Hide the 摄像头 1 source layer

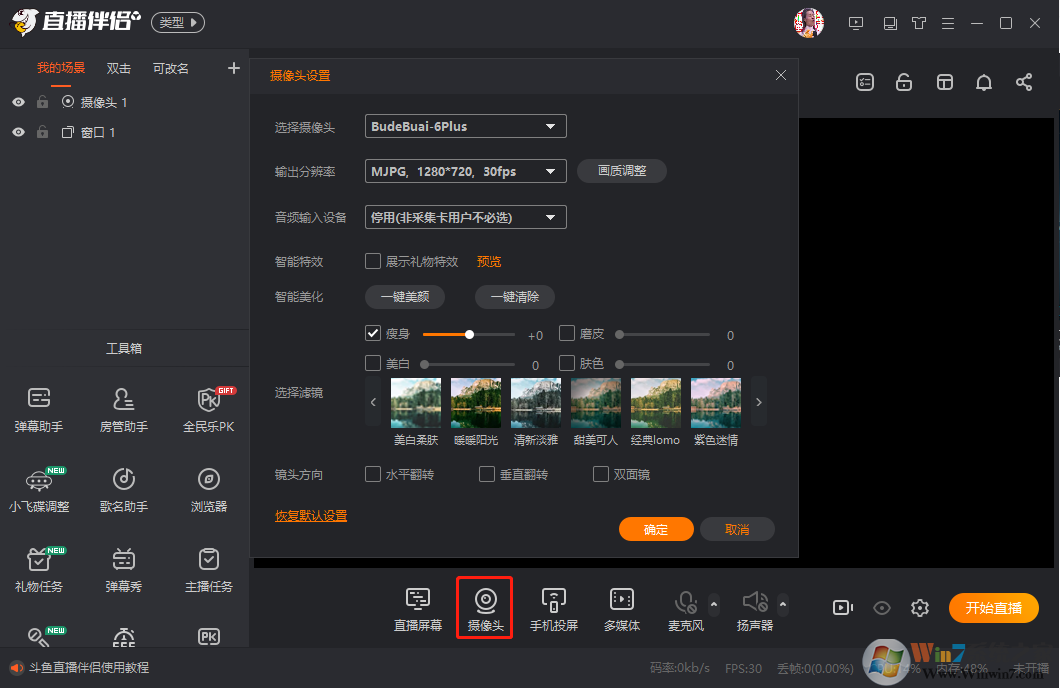click(x=18, y=102)
